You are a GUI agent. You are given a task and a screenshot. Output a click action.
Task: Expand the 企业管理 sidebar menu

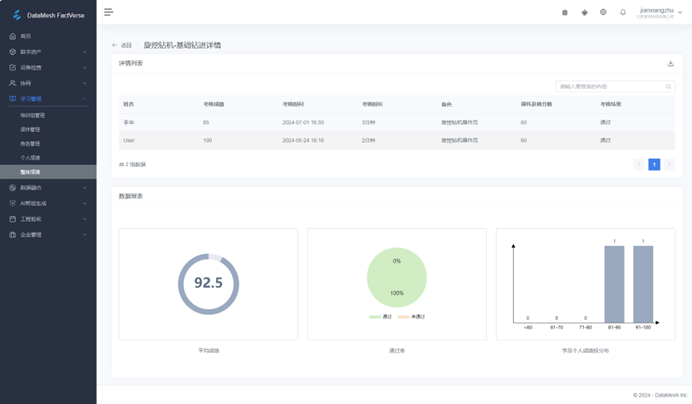(x=48, y=235)
